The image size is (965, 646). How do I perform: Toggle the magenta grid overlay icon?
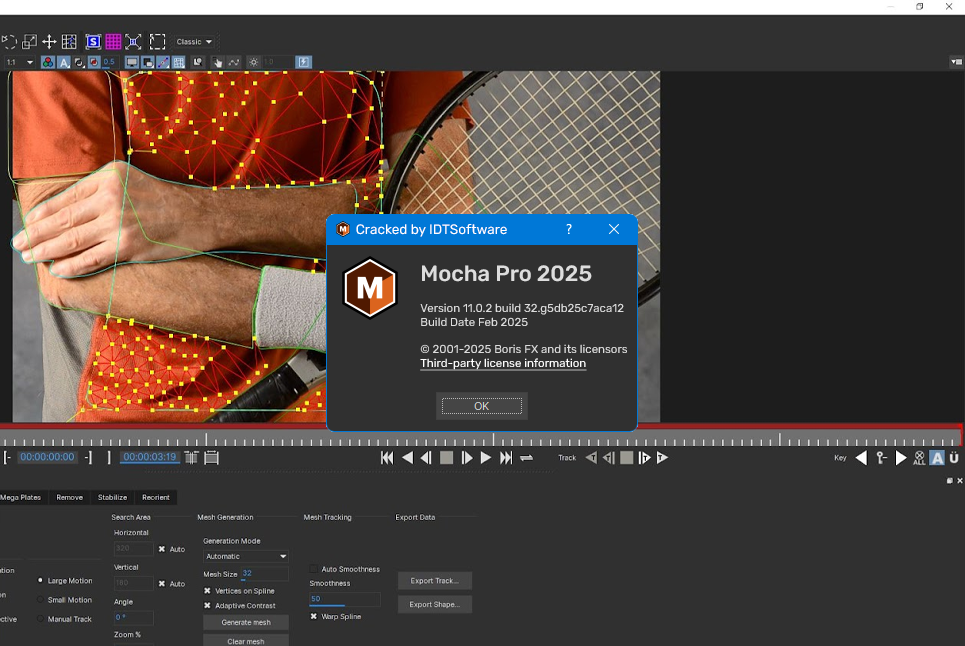[113, 42]
